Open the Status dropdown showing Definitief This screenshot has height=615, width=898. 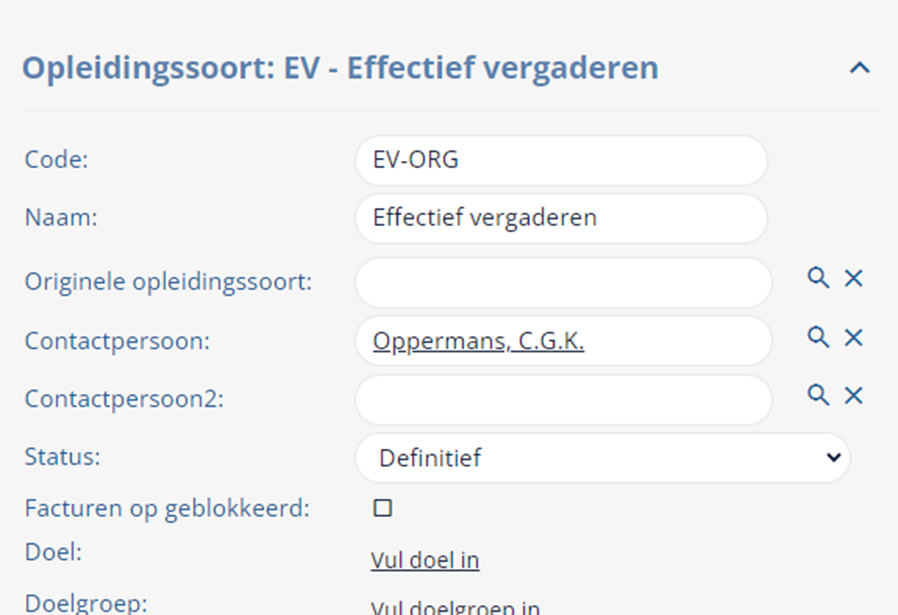pos(602,458)
